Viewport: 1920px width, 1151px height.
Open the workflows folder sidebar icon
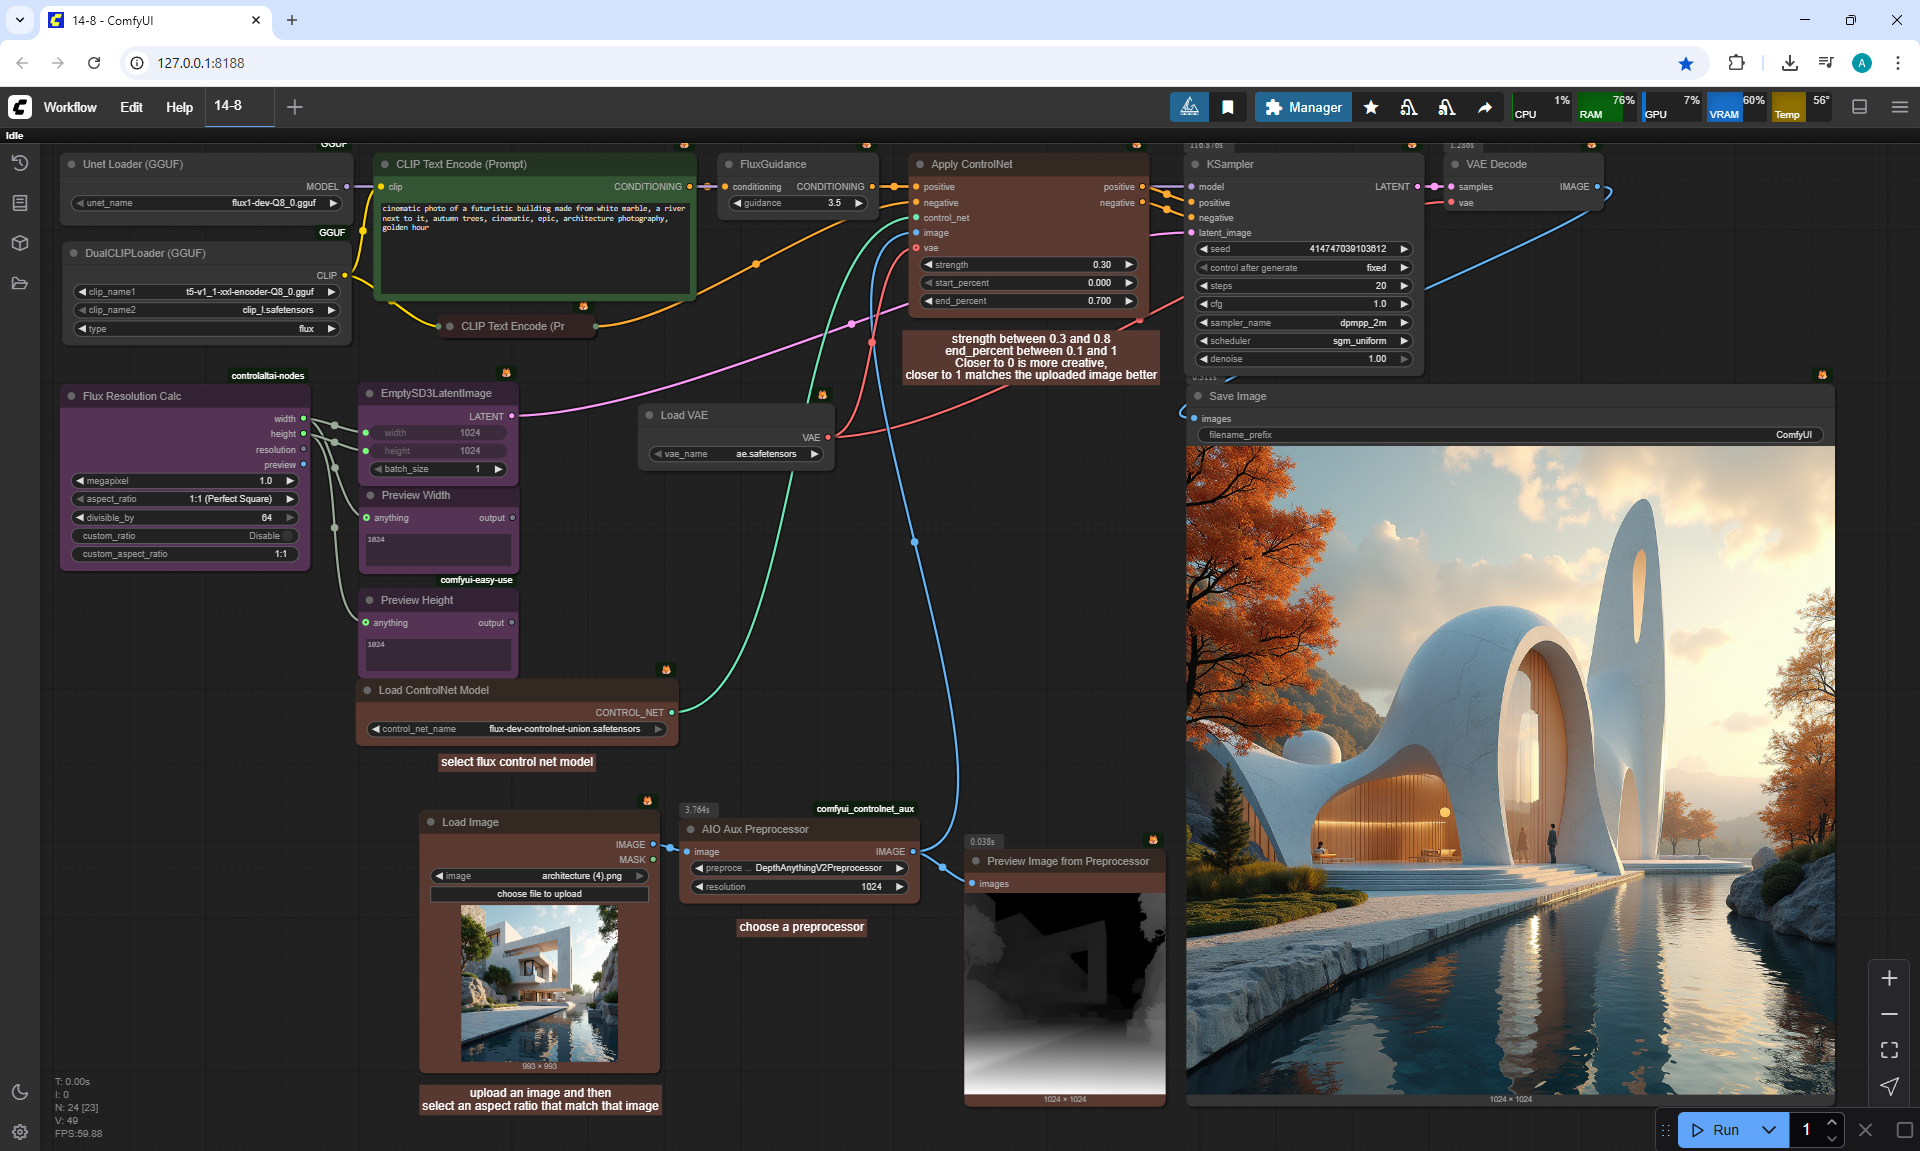coord(19,283)
